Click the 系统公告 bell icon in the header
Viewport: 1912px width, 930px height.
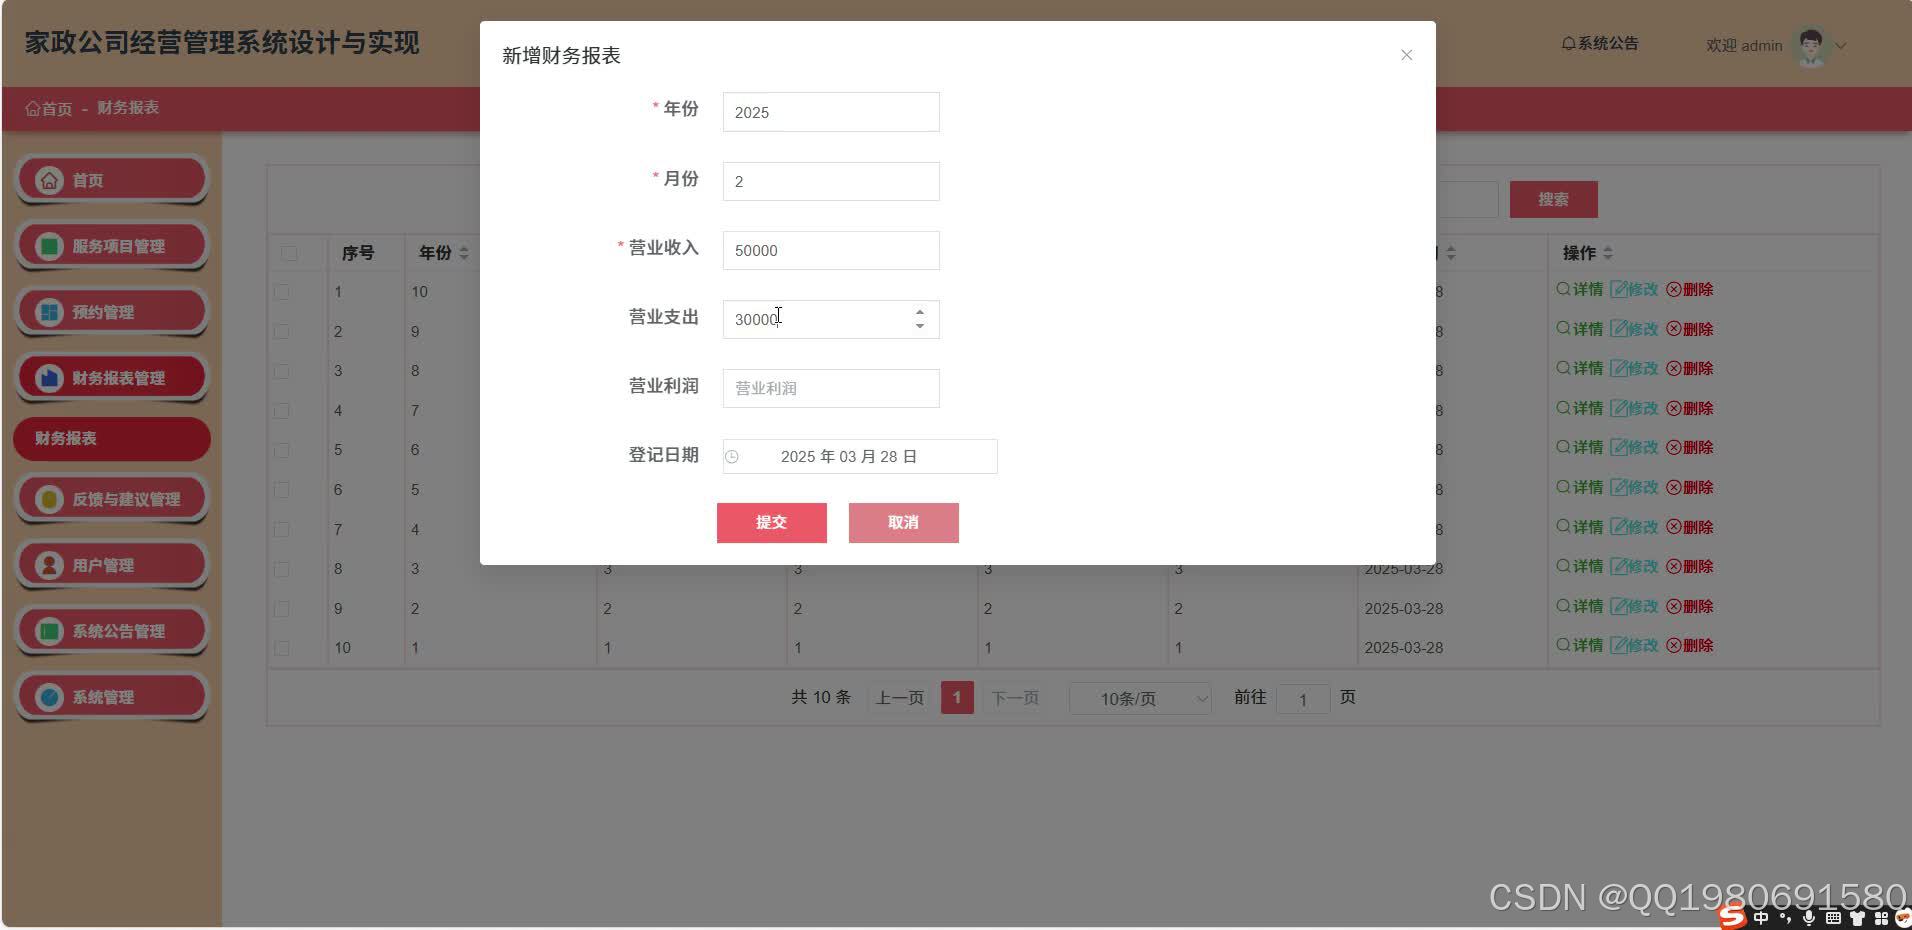coord(1566,43)
